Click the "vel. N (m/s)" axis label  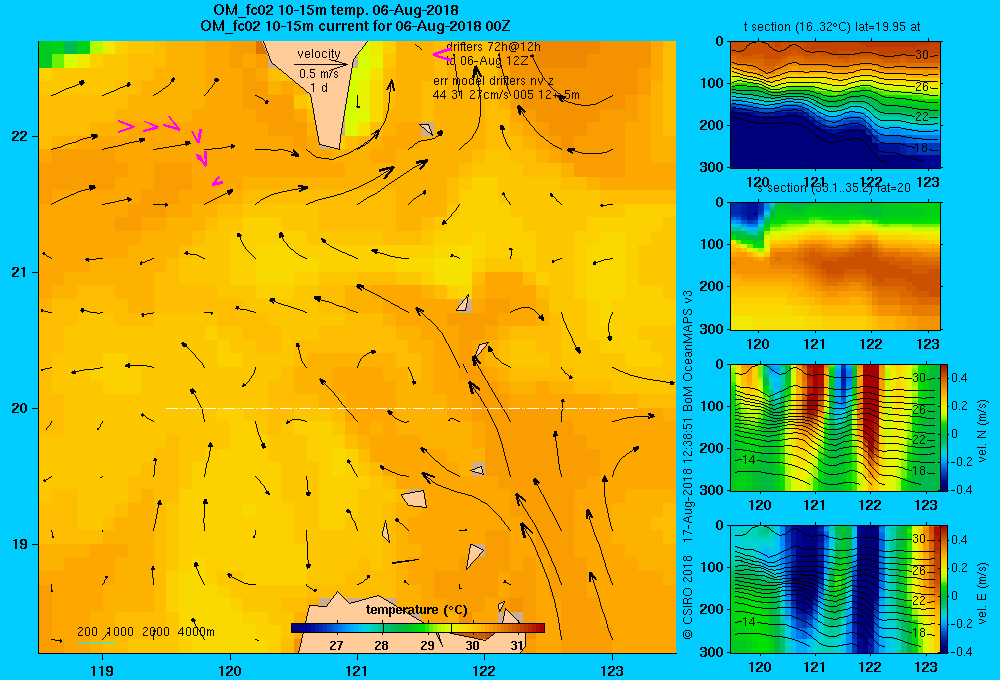pyautogui.click(x=983, y=431)
